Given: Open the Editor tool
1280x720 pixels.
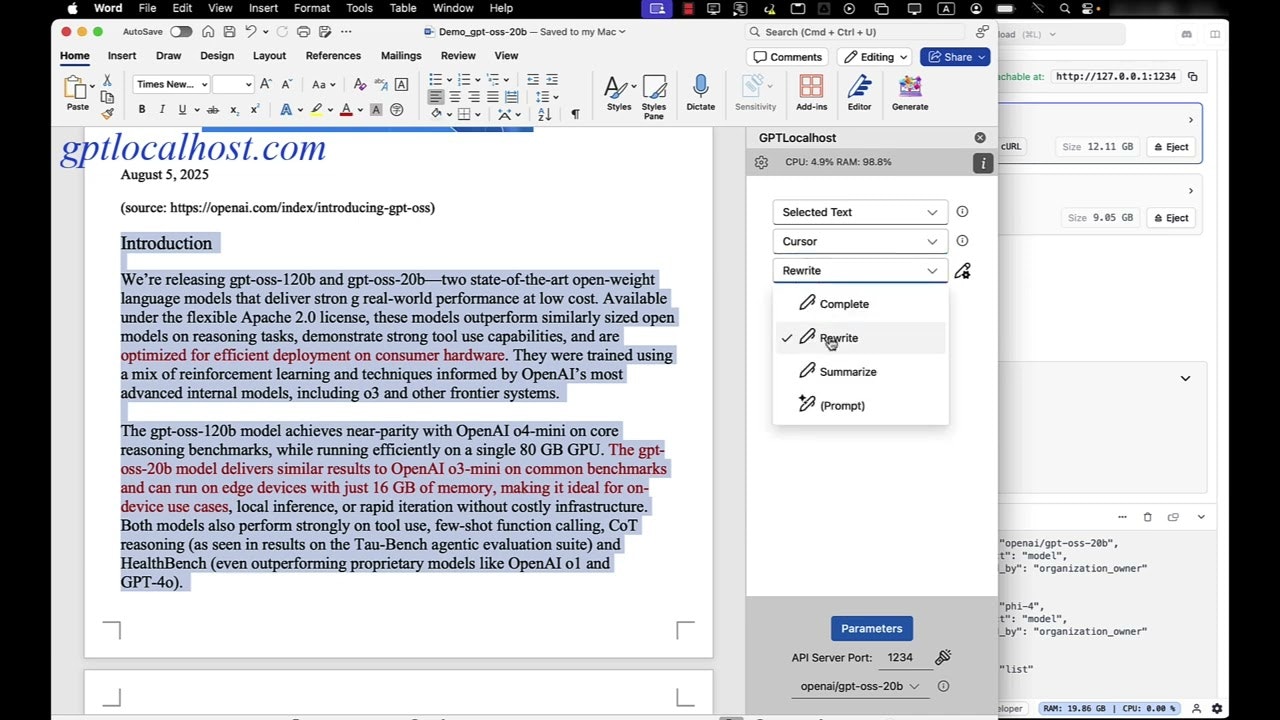Looking at the screenshot, I should pyautogui.click(x=859, y=92).
